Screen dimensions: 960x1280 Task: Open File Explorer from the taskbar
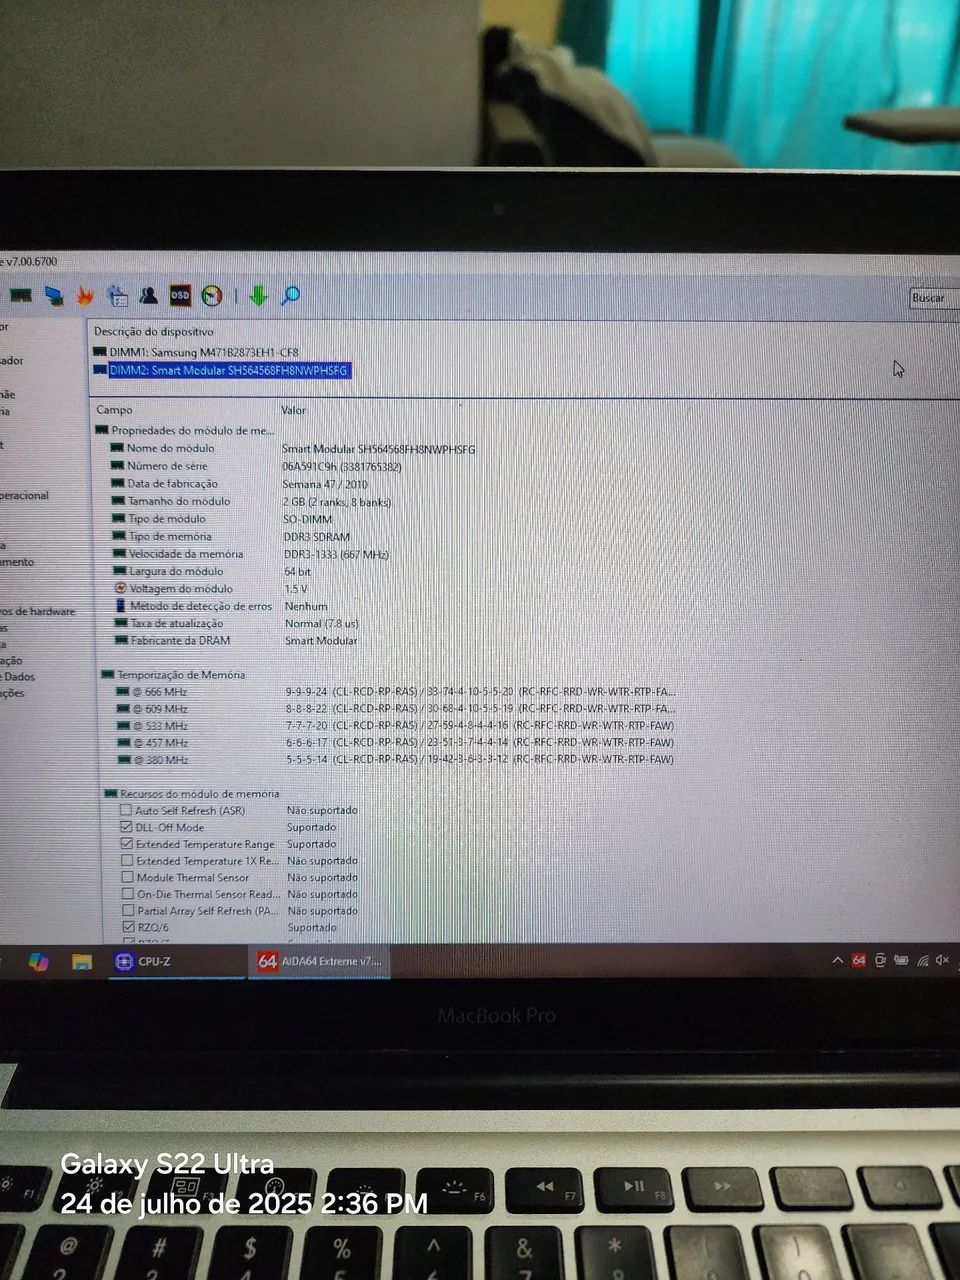82,962
